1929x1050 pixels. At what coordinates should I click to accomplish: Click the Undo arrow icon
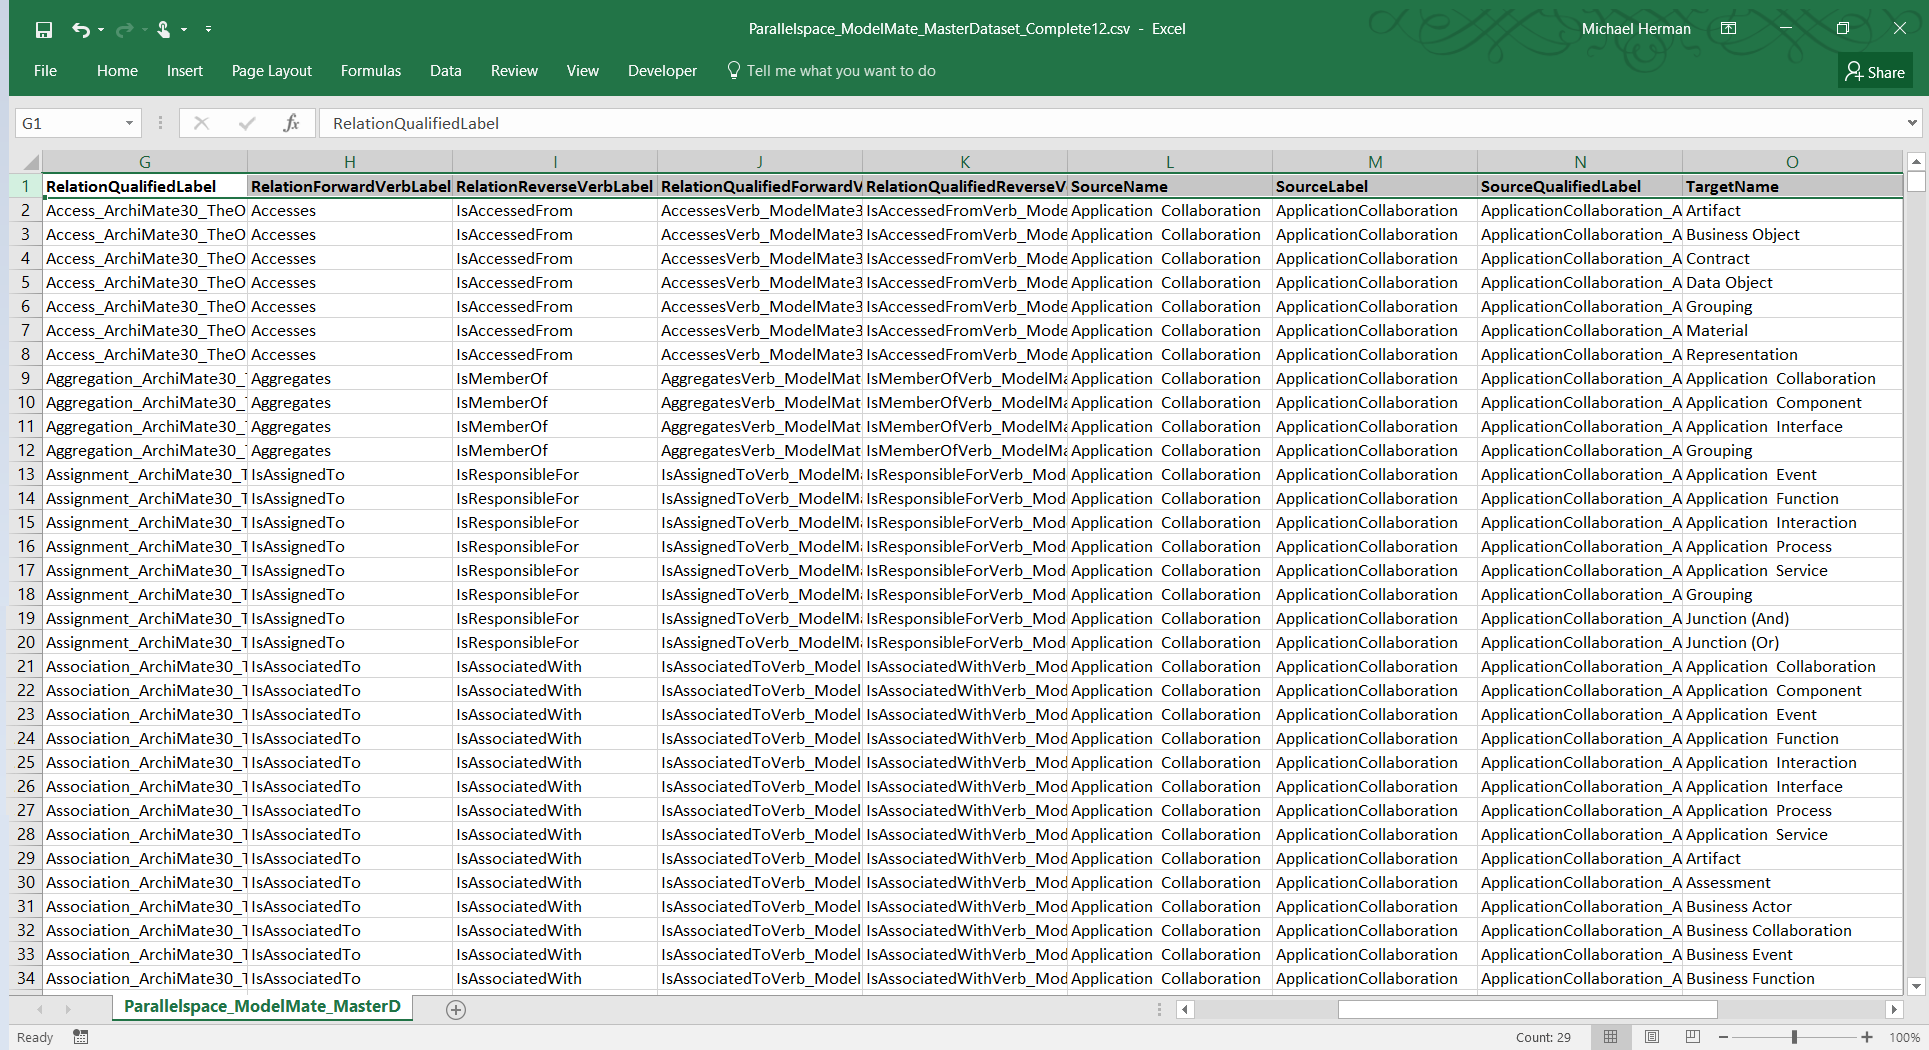(81, 30)
